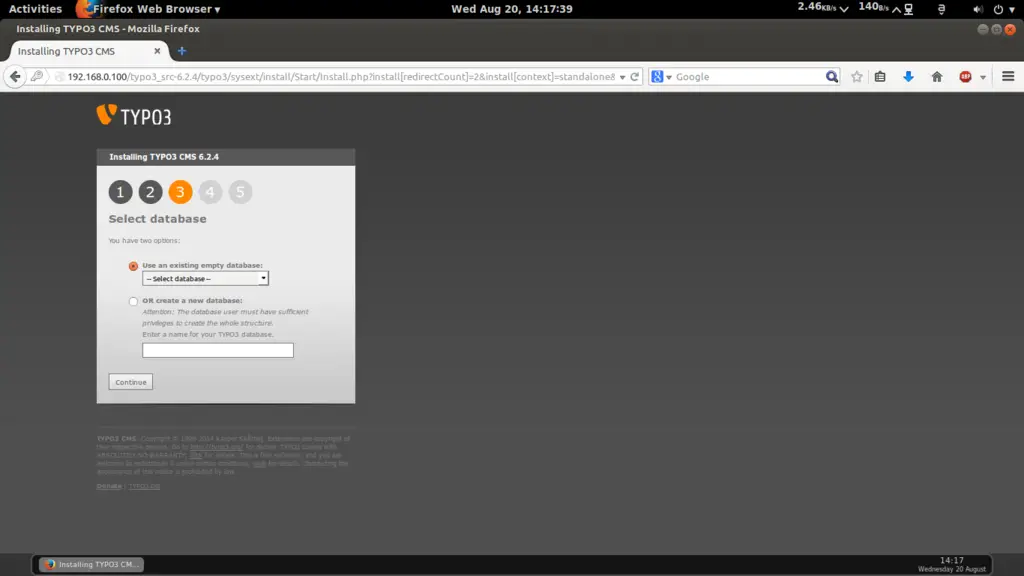Click the wired network icon in the top bar
Viewport: 1024px width, 576px height.
pyautogui.click(x=908, y=9)
